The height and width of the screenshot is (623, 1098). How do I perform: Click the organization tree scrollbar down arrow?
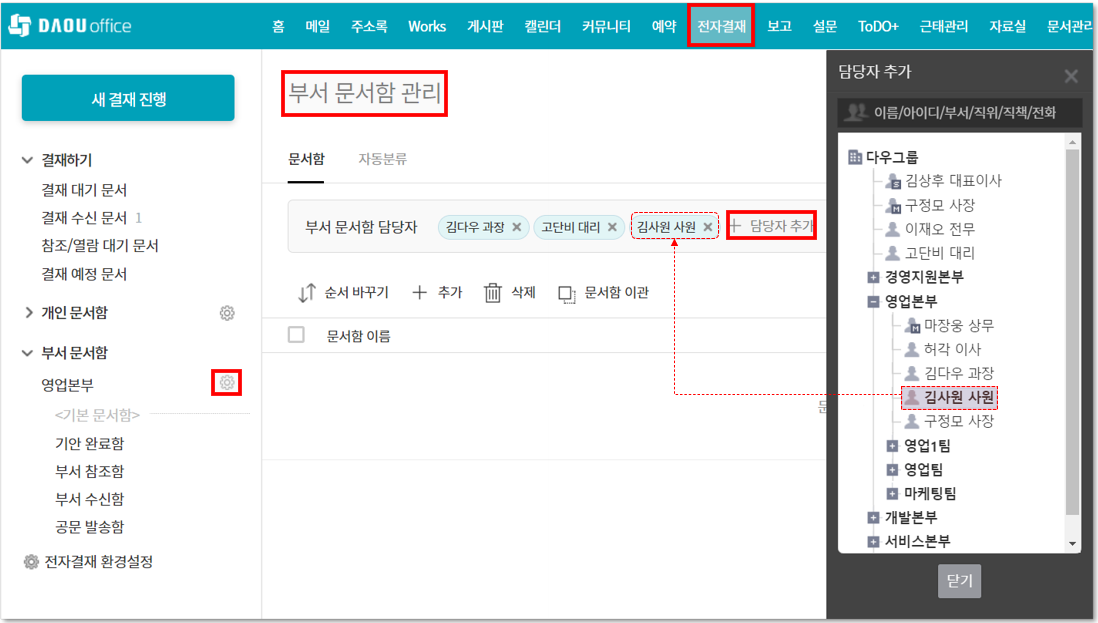1073,544
